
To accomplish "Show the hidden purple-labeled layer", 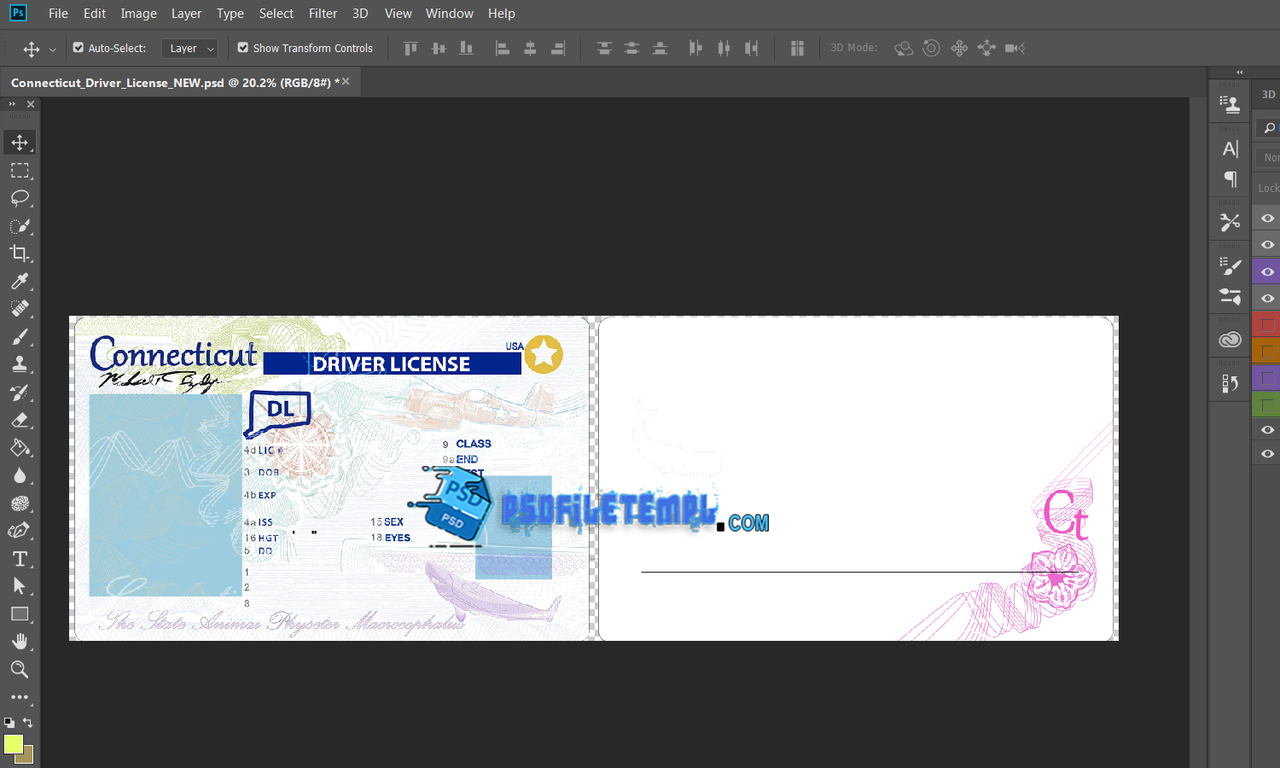I will pos(1267,378).
